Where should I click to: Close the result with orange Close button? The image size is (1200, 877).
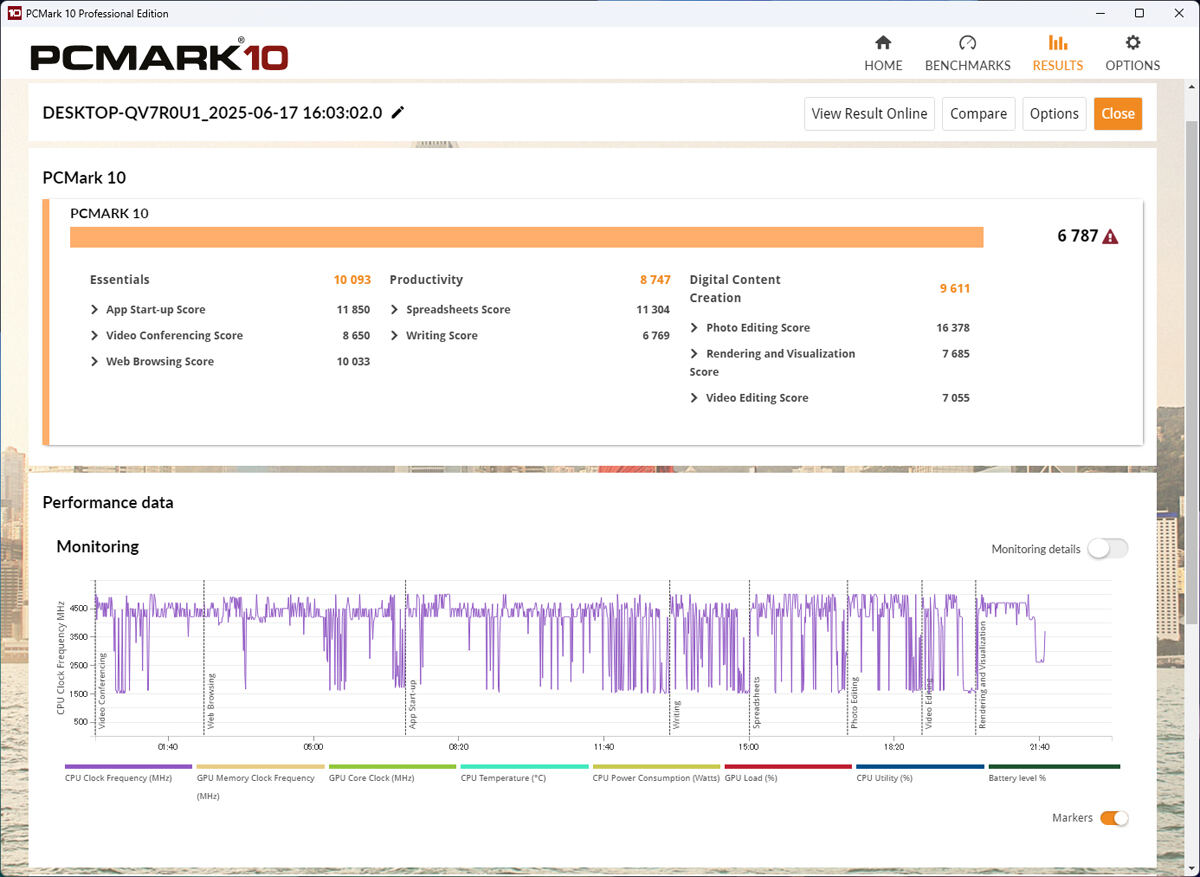1118,114
